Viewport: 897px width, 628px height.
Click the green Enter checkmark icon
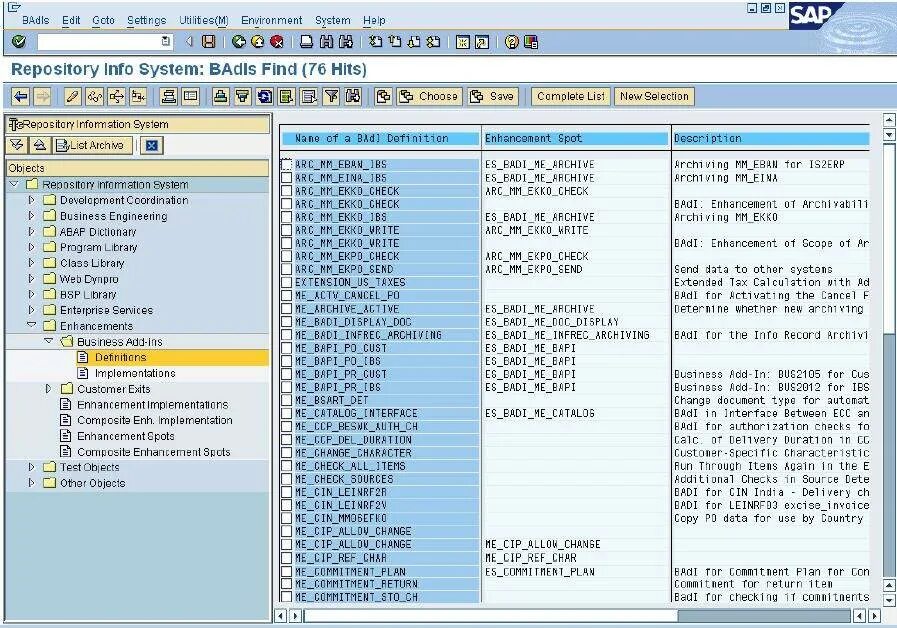coord(19,42)
